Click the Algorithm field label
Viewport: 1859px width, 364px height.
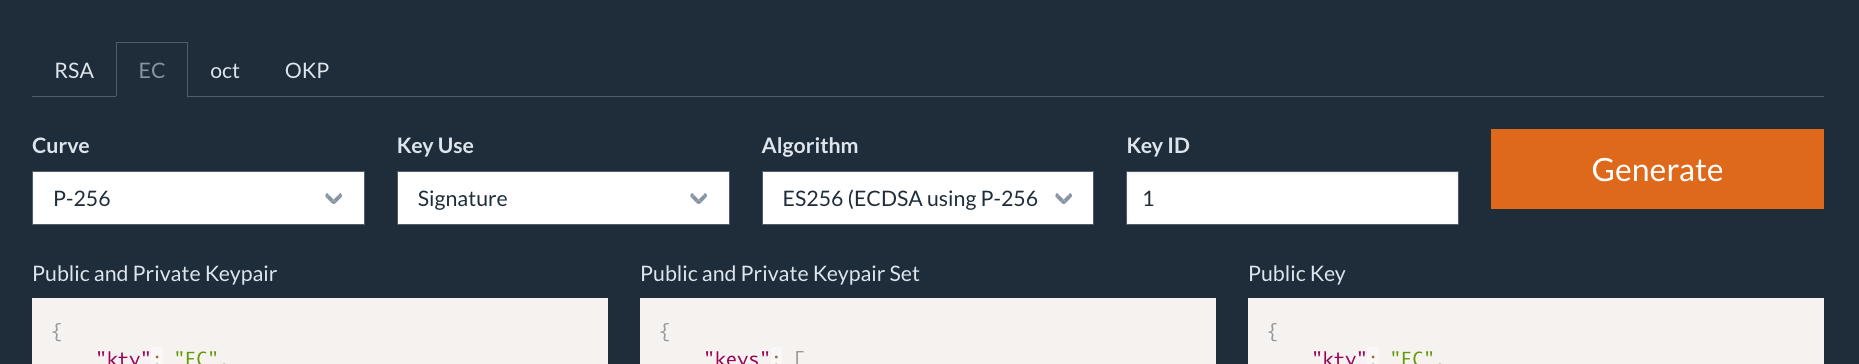point(810,145)
